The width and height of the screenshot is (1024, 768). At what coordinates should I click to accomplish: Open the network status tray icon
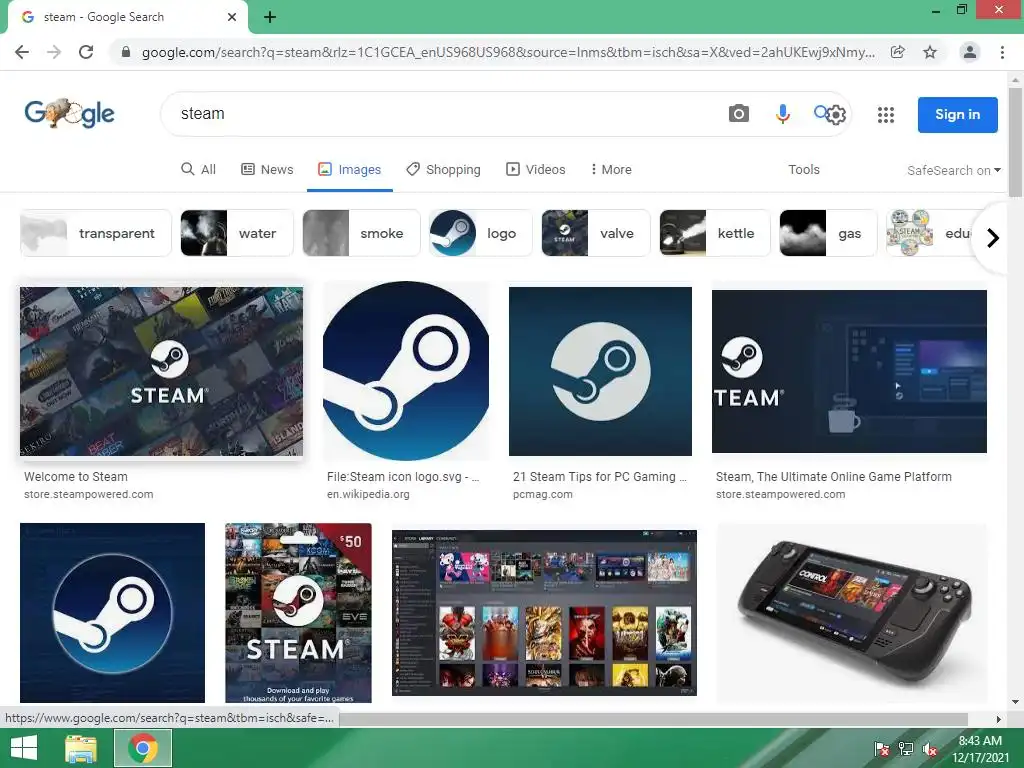pos(906,748)
